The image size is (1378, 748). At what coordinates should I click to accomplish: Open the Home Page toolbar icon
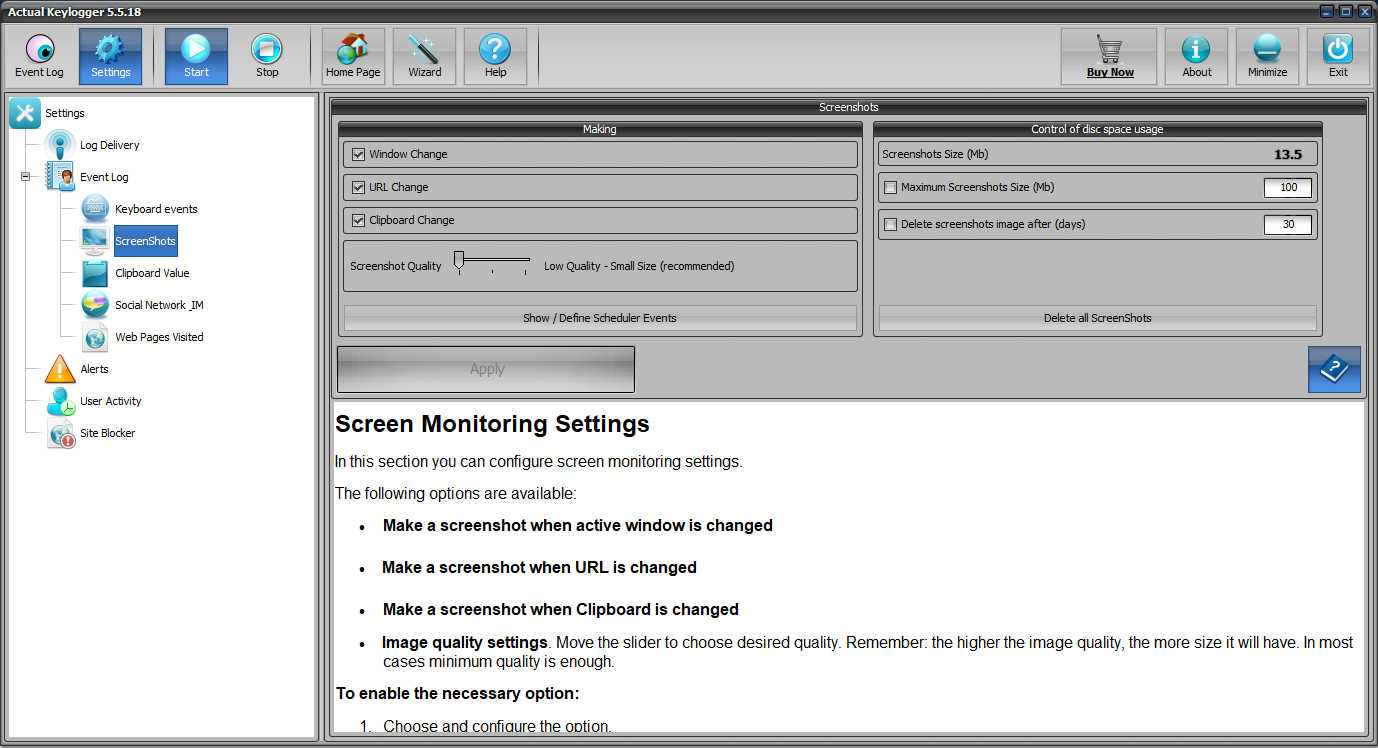(x=353, y=56)
